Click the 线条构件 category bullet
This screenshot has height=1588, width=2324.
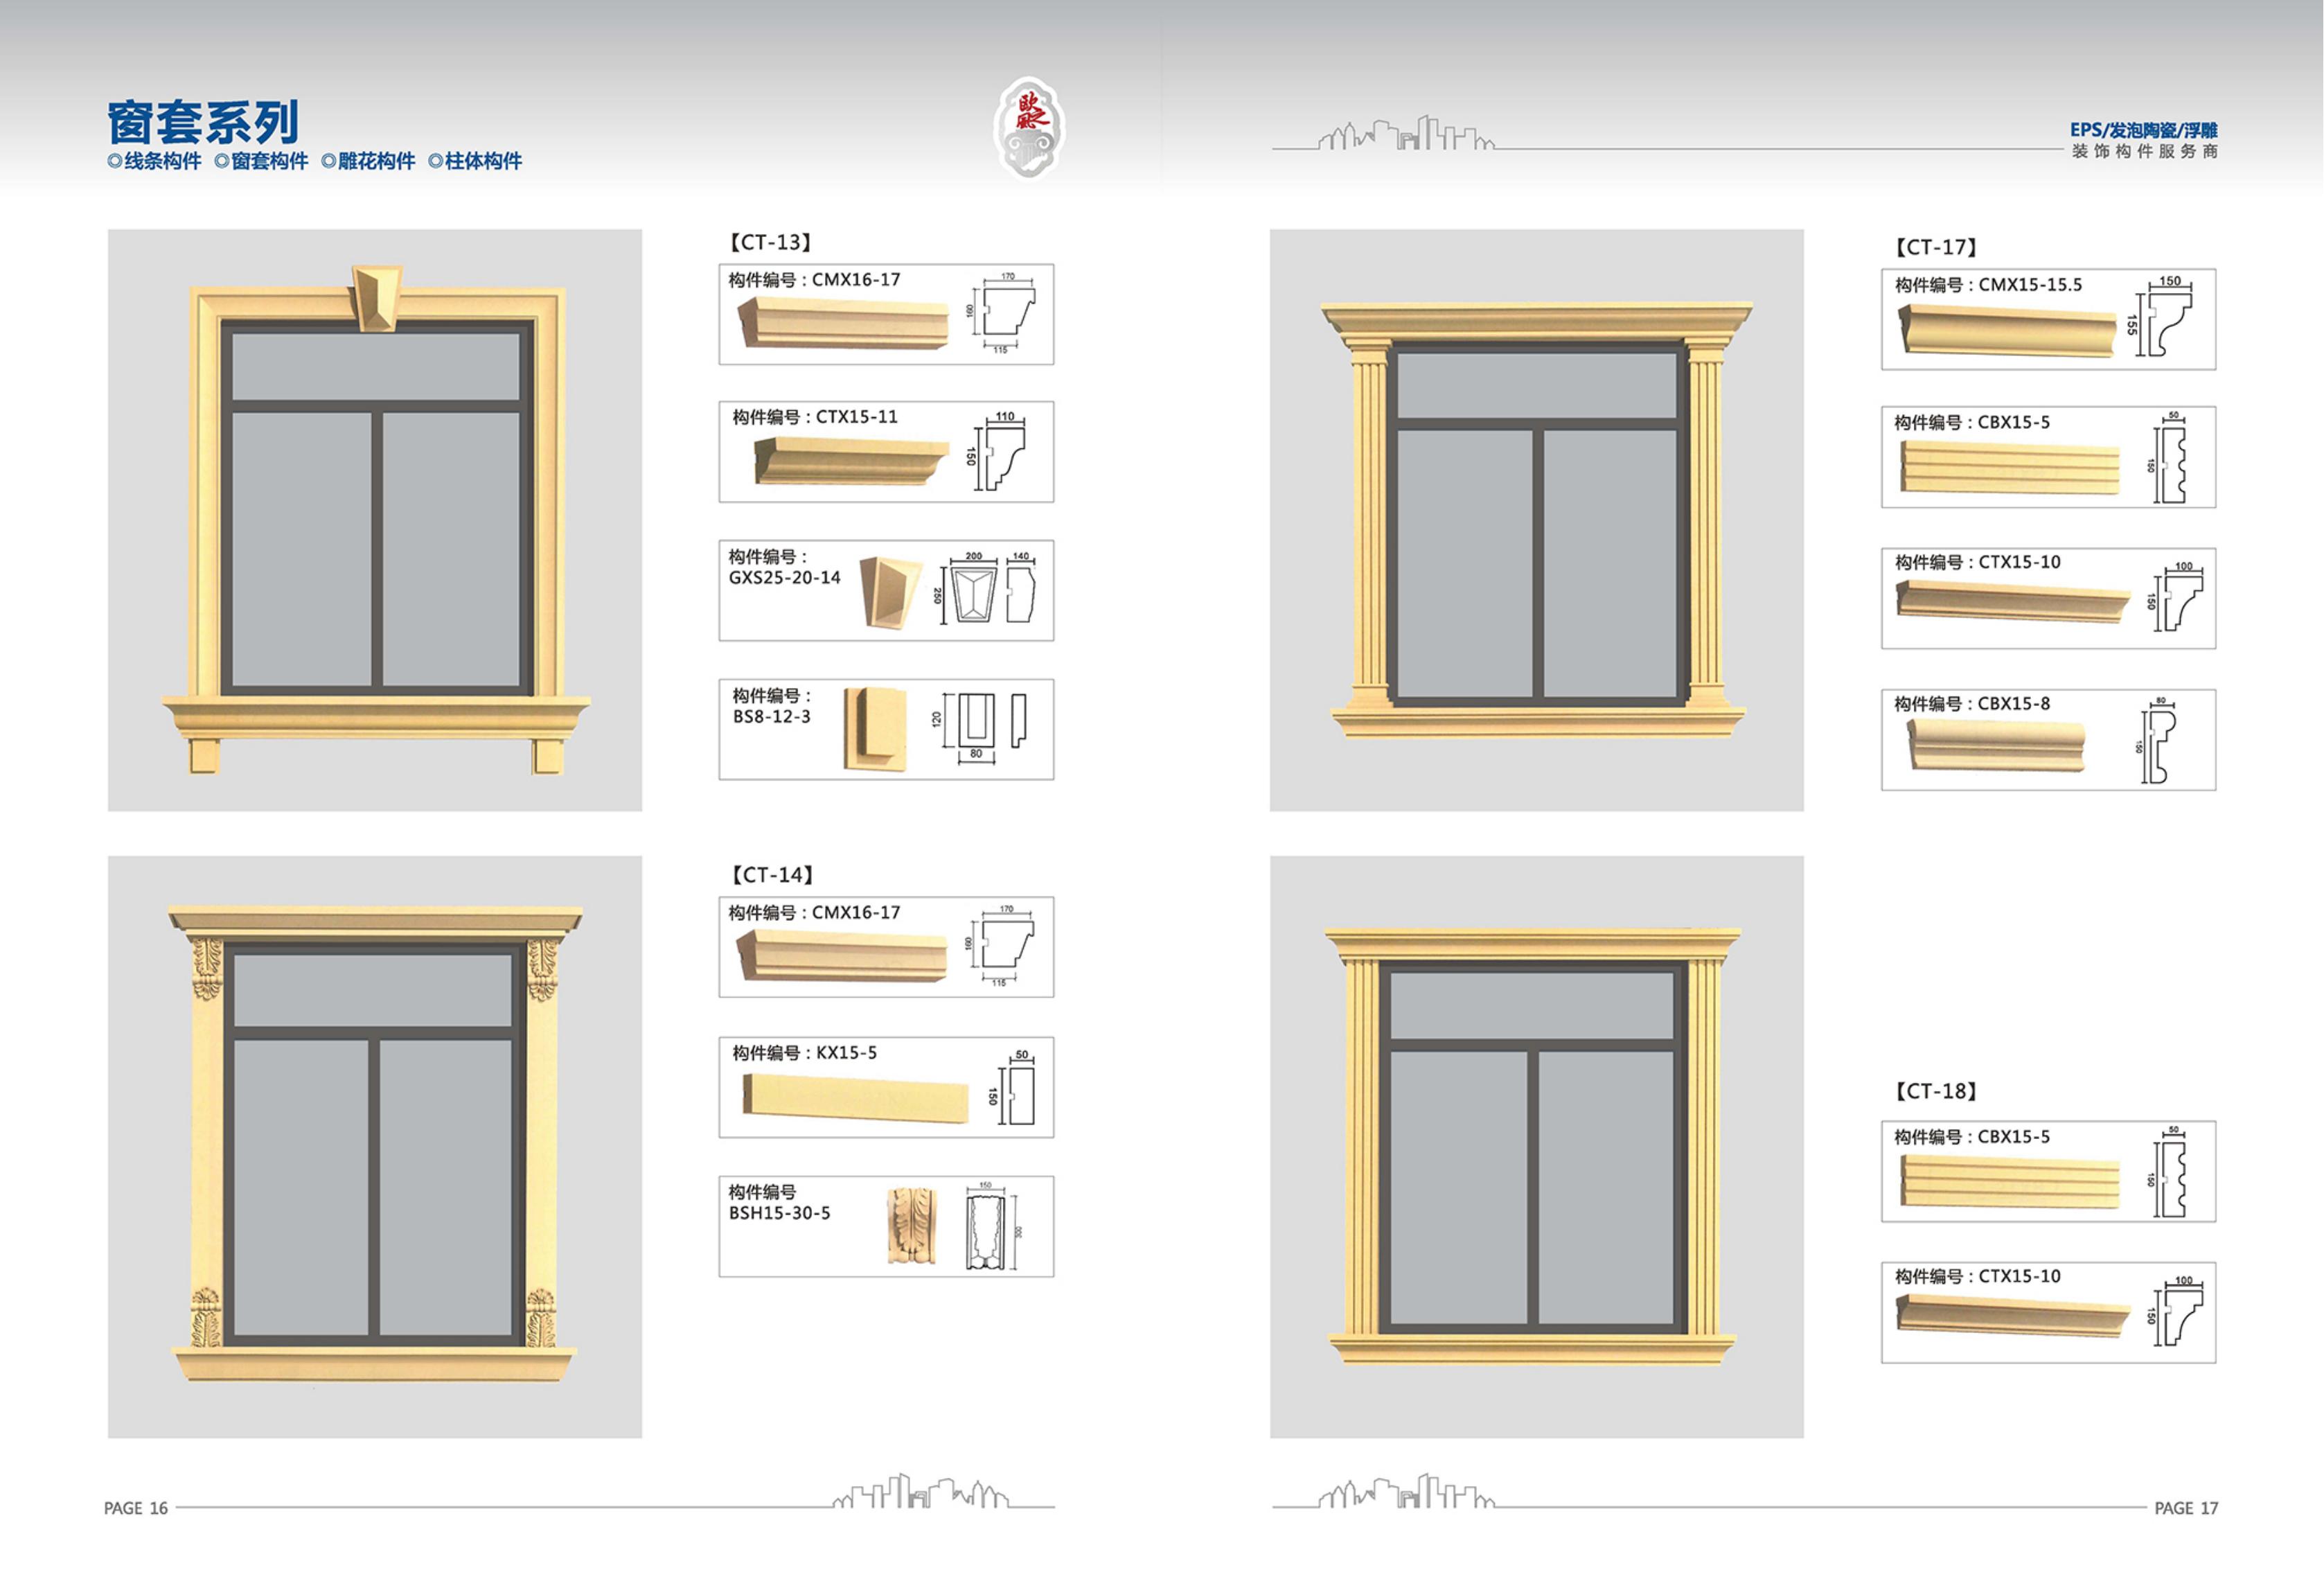click(154, 161)
